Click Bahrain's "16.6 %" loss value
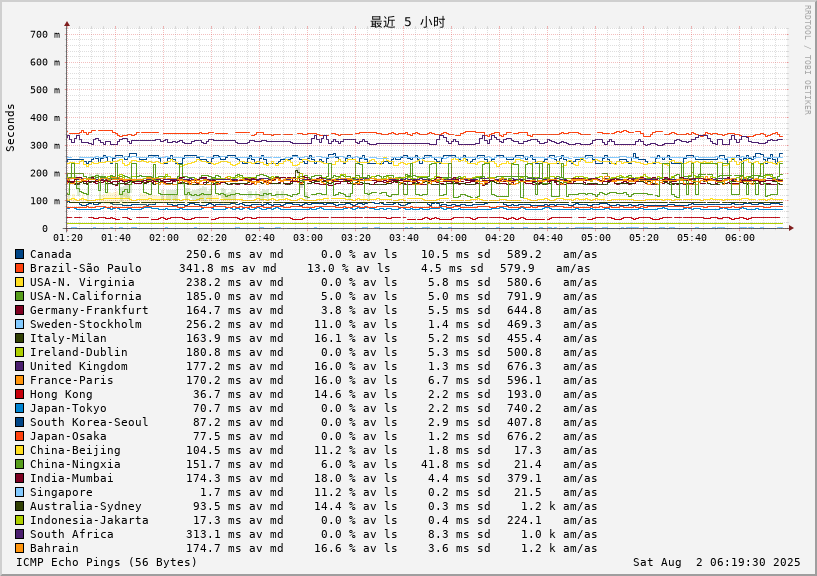 [335, 548]
